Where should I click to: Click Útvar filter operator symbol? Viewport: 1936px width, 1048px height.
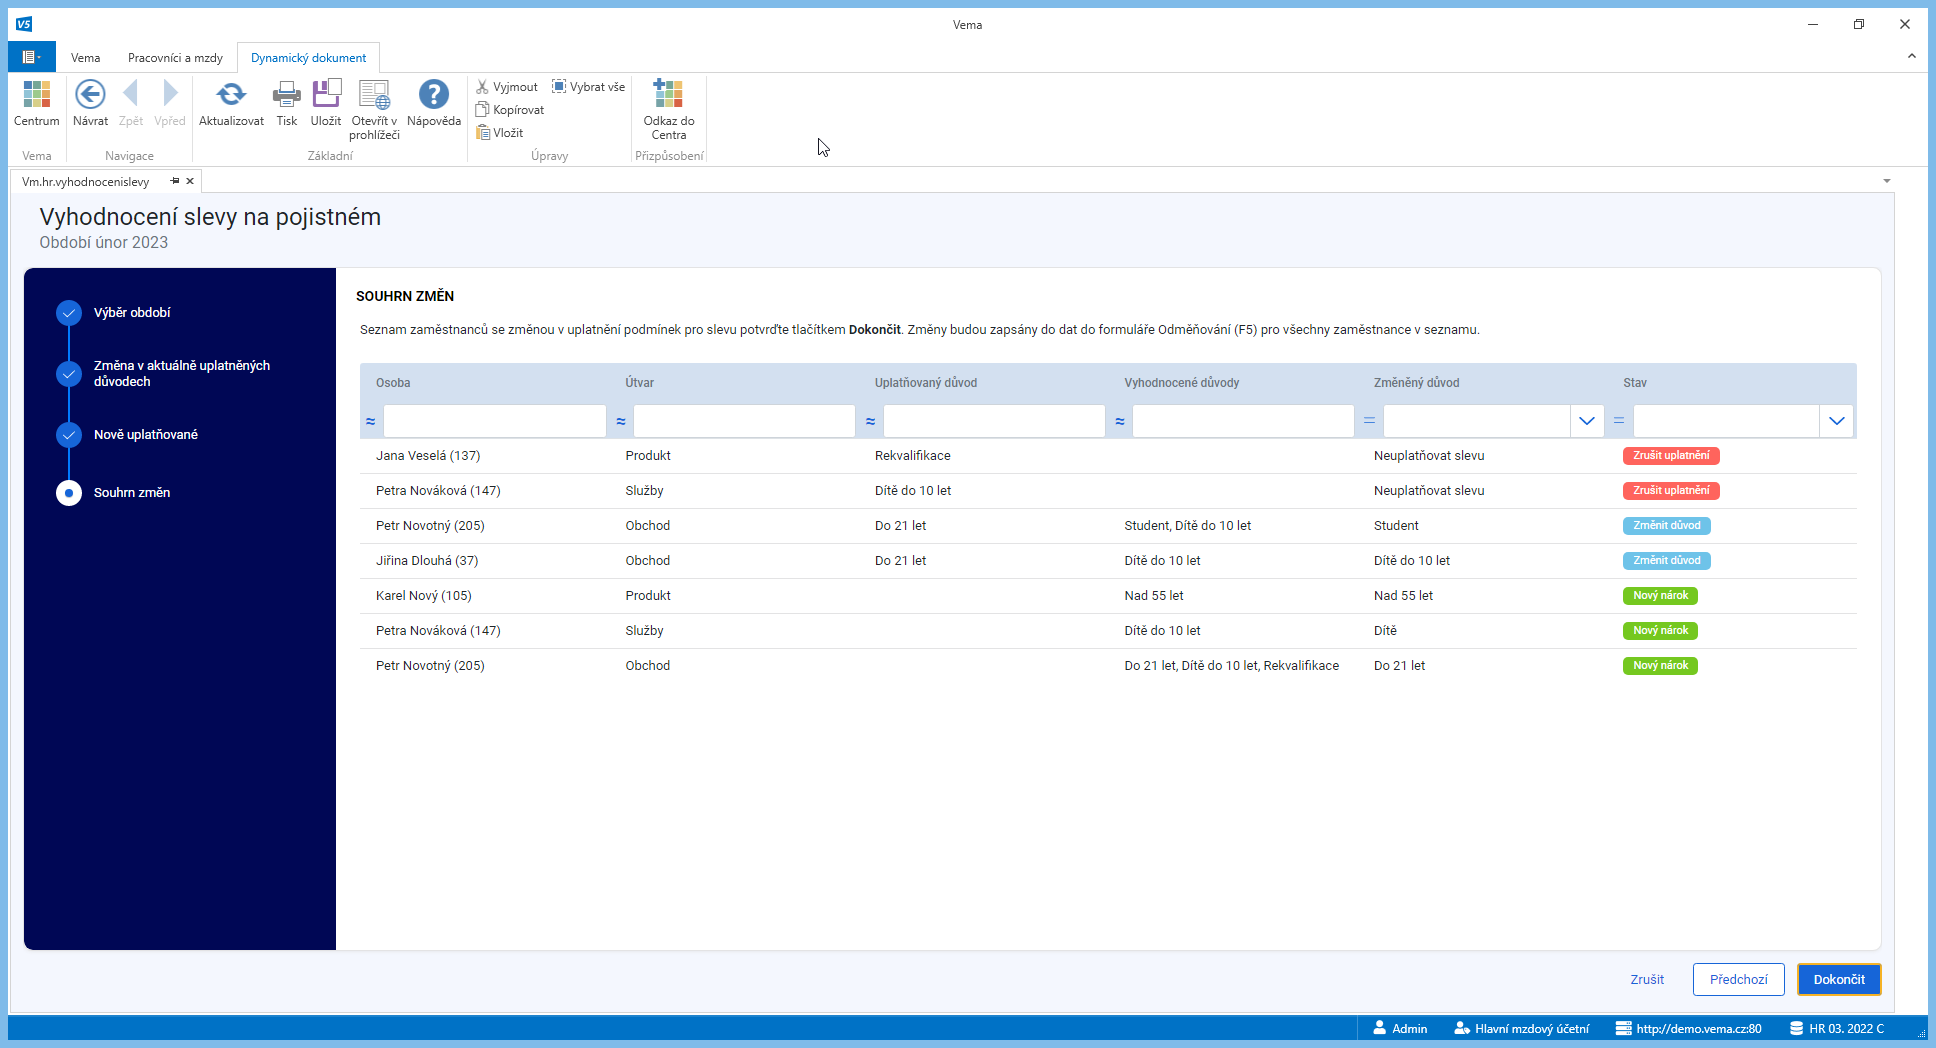(x=621, y=421)
